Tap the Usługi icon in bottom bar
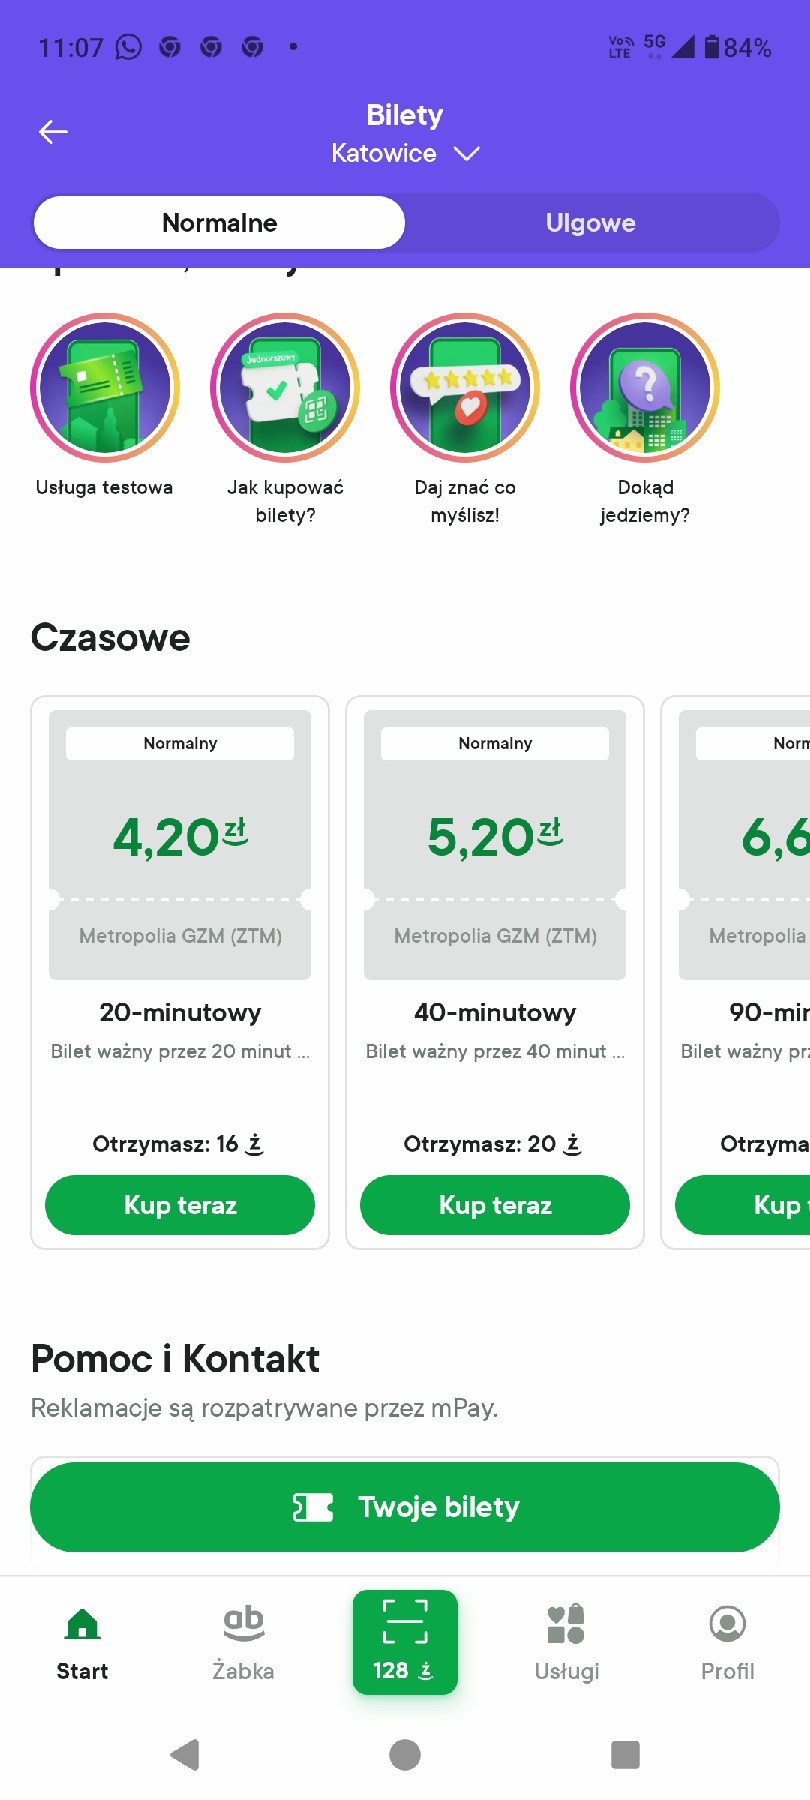The image size is (810, 1800). click(x=566, y=1642)
